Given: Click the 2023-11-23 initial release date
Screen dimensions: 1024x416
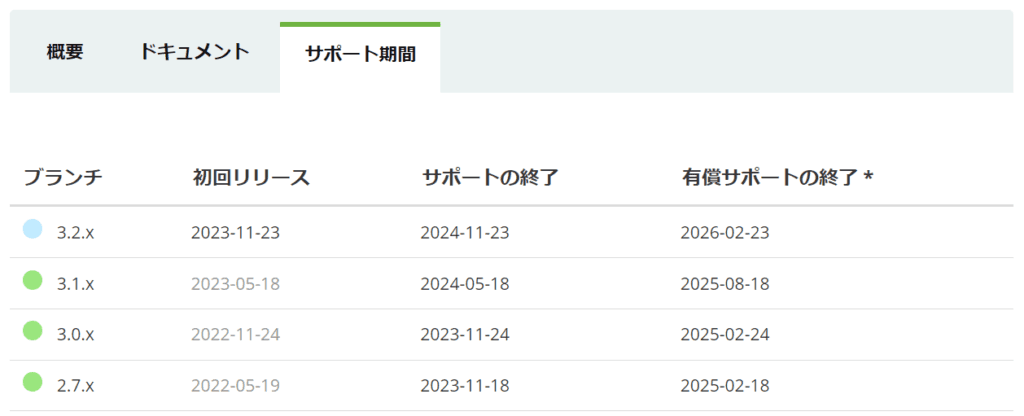Looking at the screenshot, I should click(x=235, y=233).
